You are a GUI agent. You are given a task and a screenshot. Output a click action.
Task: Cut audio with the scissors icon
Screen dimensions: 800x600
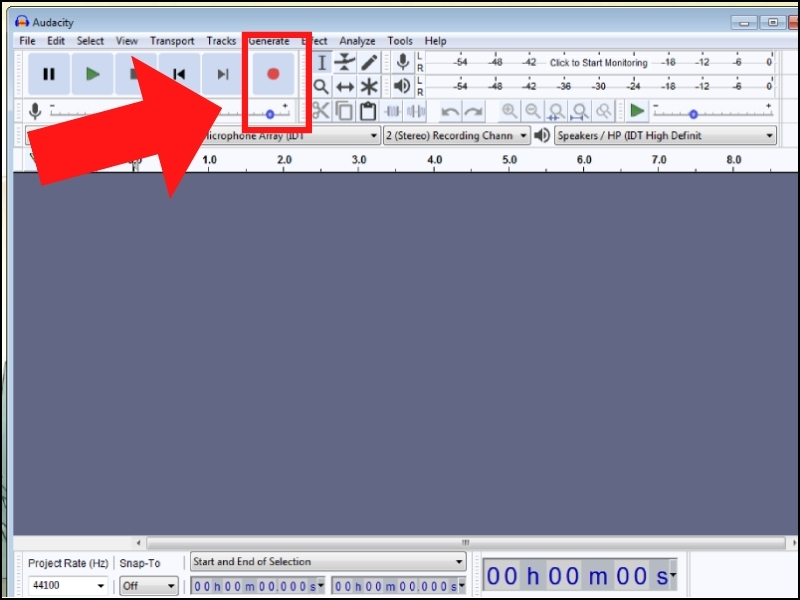(322, 111)
